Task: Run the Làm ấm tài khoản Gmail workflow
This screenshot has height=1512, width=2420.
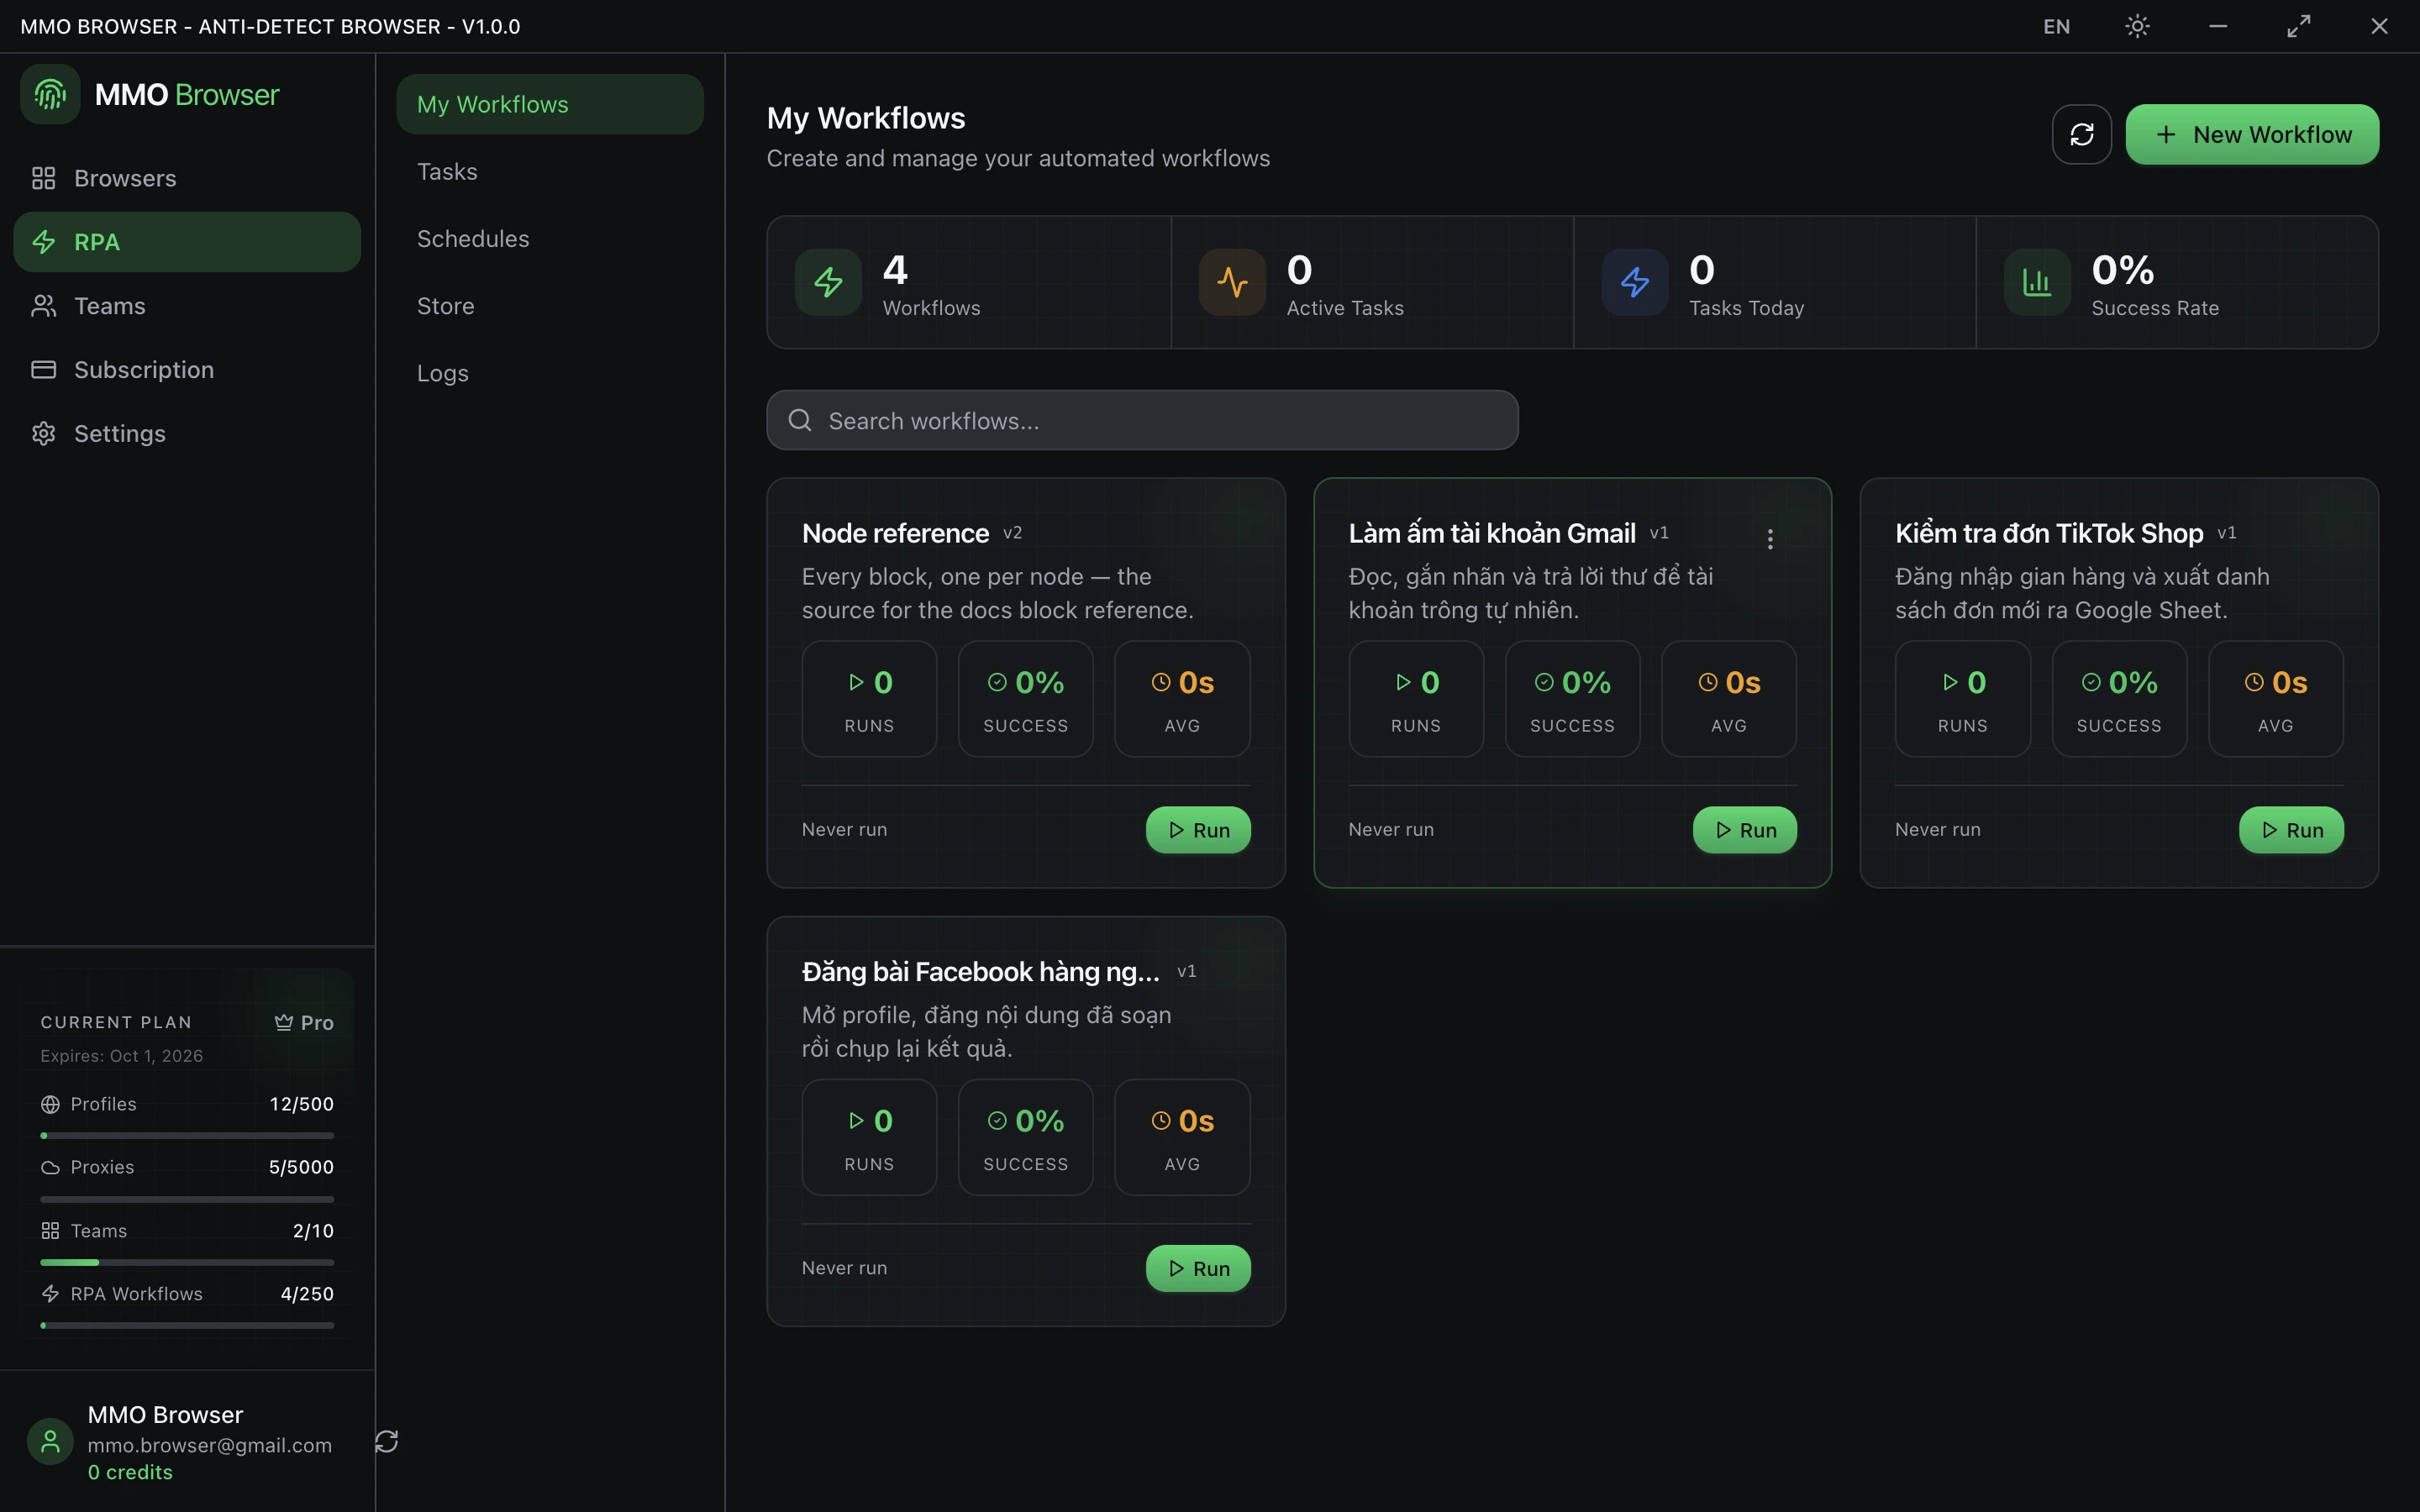Action: pyautogui.click(x=1745, y=830)
